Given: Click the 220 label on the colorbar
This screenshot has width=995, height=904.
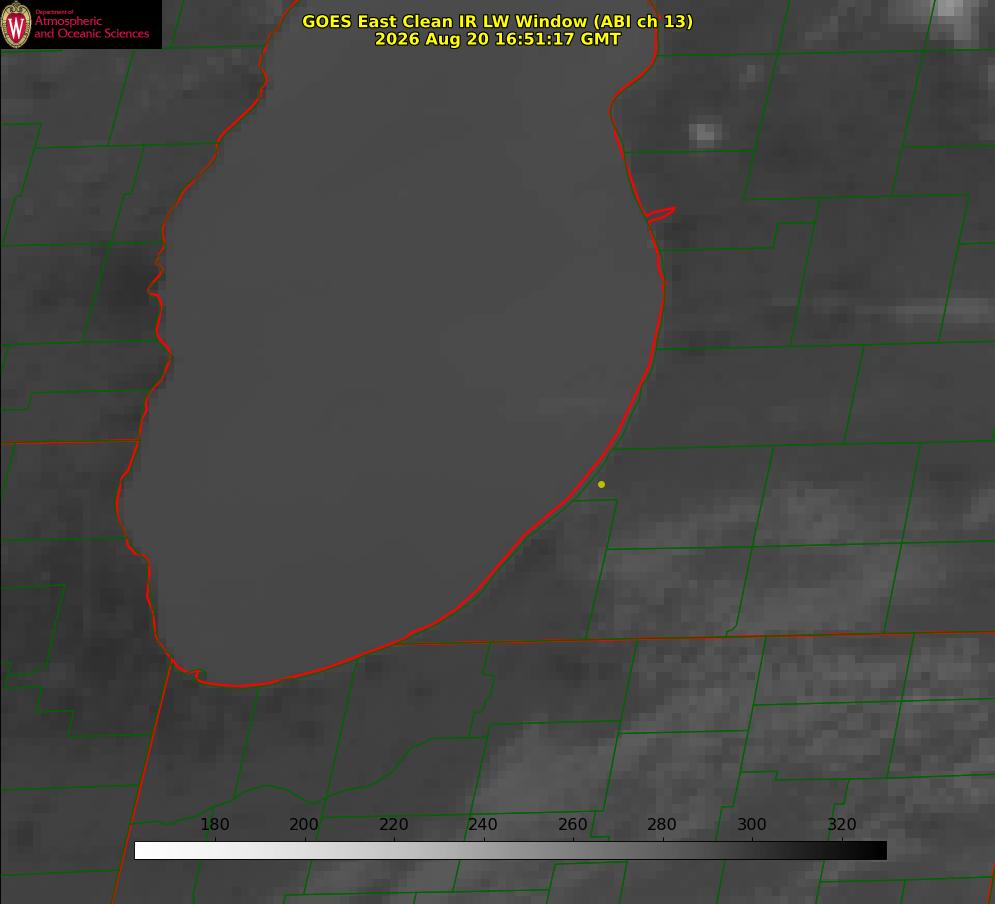Looking at the screenshot, I should coord(393,824).
